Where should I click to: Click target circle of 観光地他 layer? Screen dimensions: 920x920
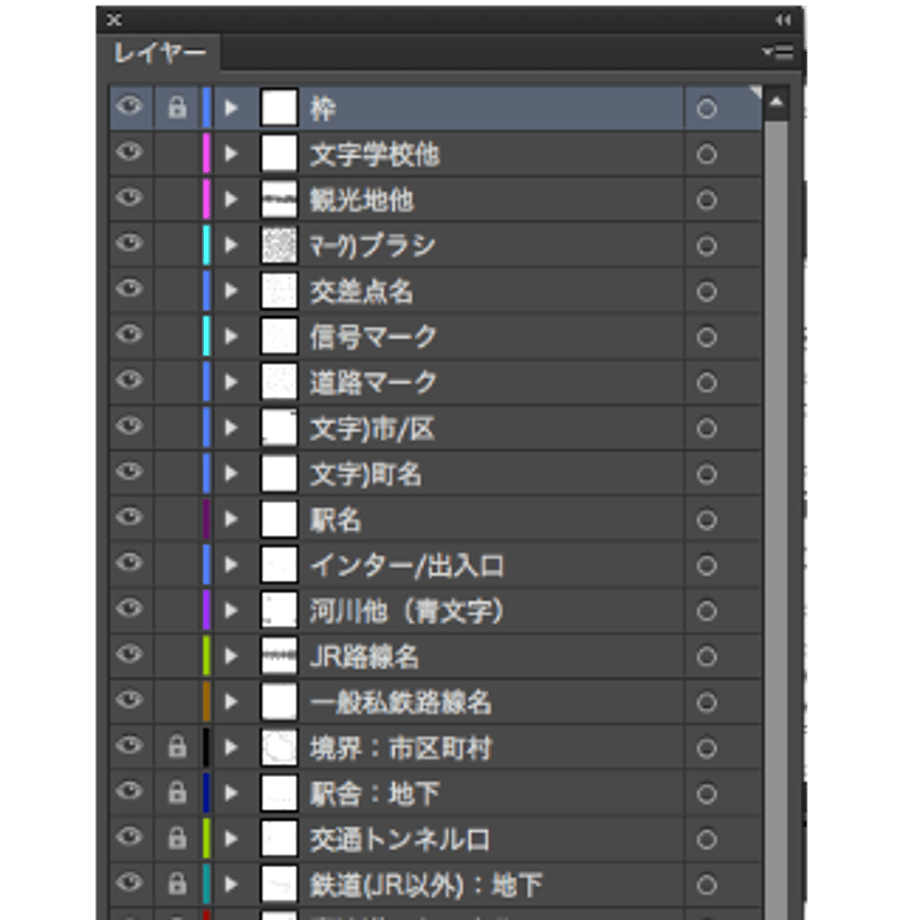click(x=706, y=200)
